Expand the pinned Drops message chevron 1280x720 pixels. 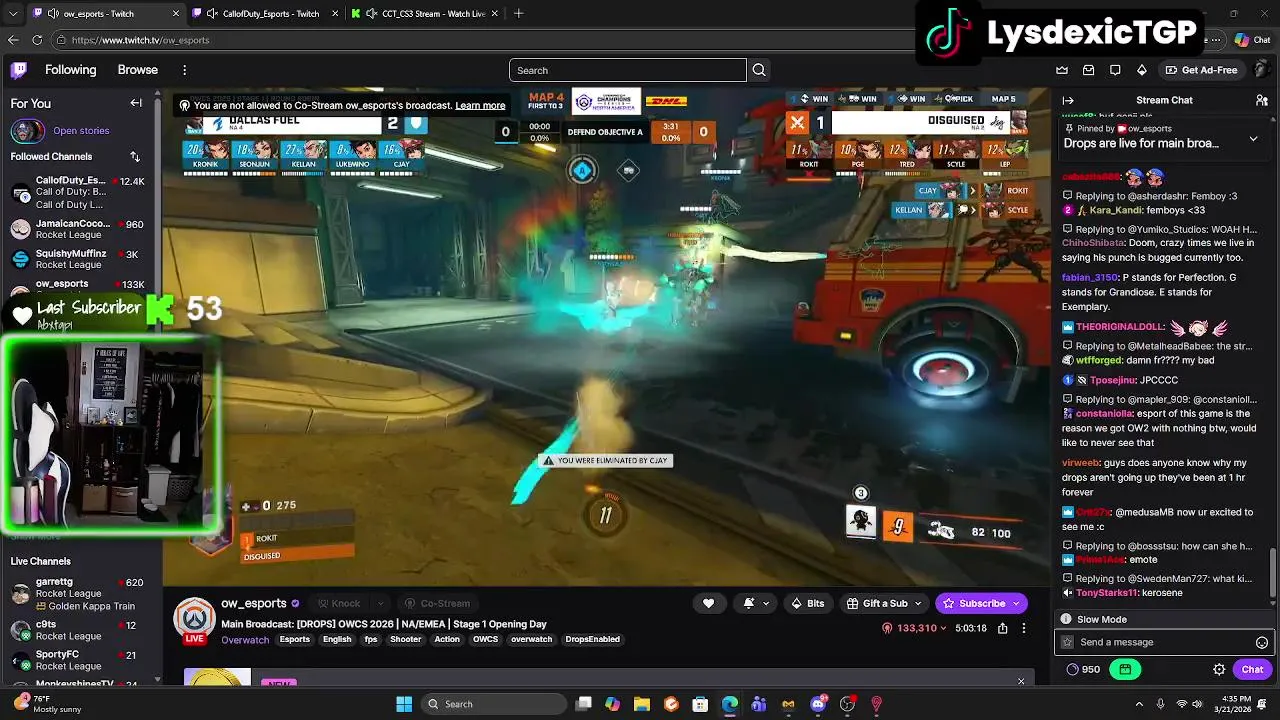[x=1253, y=139]
